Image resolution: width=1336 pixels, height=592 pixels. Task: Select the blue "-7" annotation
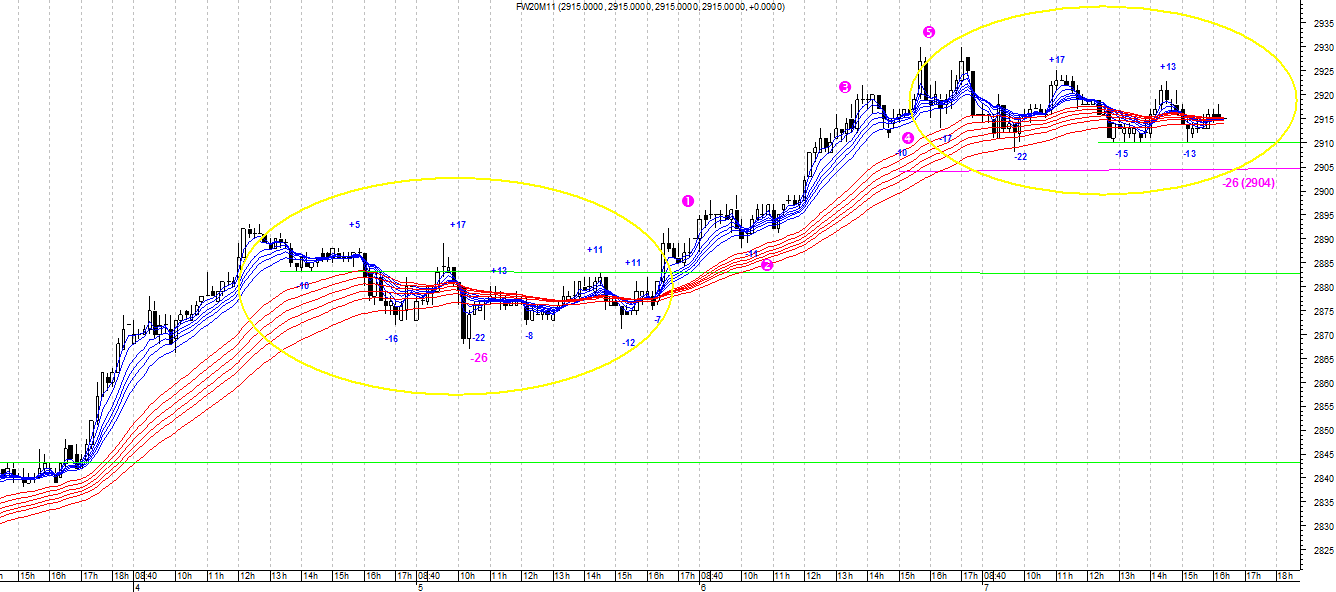point(657,319)
